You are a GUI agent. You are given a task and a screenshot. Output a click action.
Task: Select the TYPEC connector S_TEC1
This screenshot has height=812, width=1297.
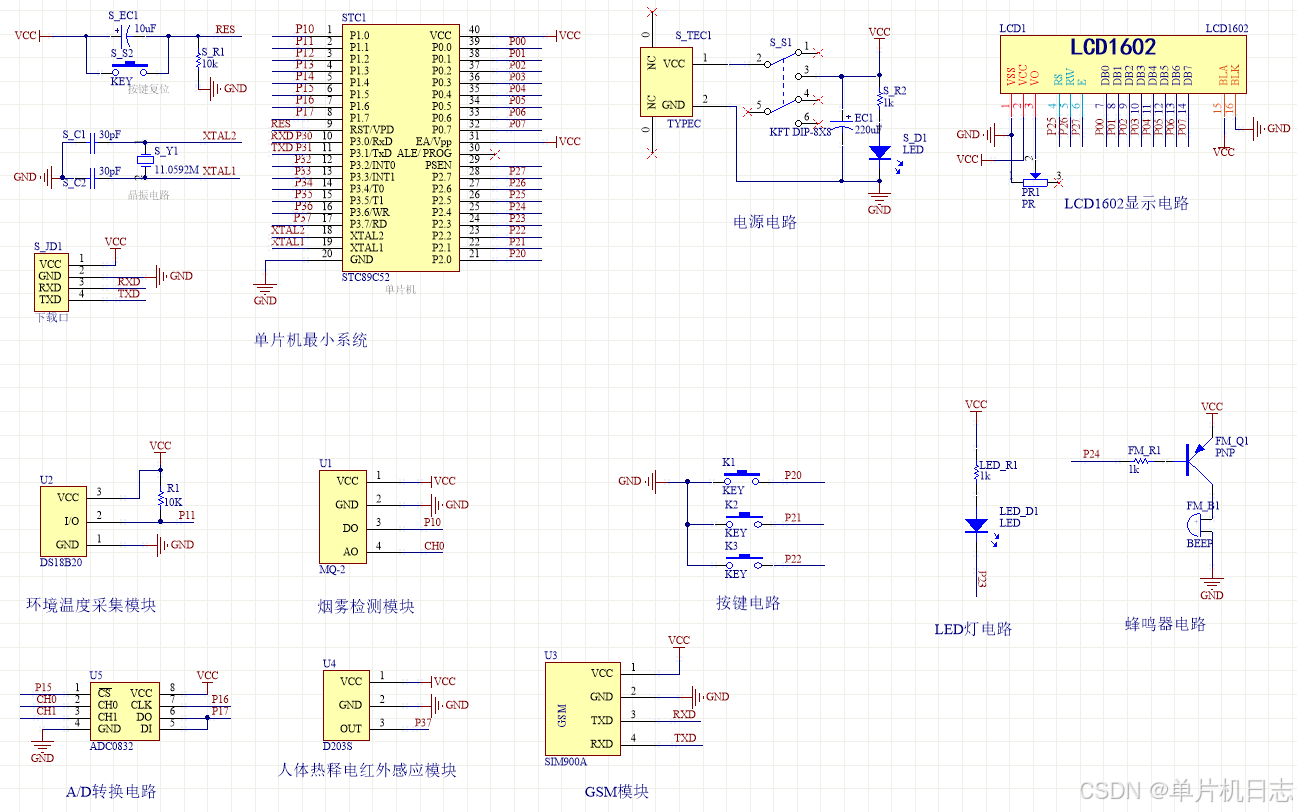pyautogui.click(x=666, y=82)
